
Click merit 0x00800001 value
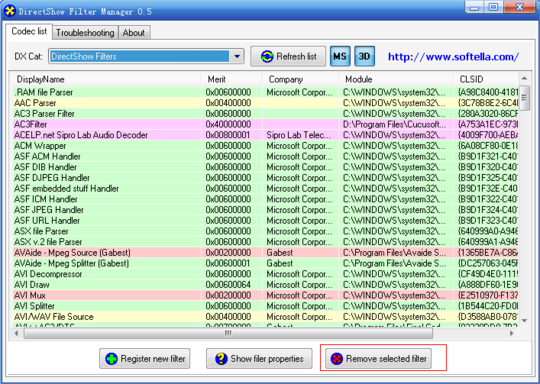(x=228, y=135)
